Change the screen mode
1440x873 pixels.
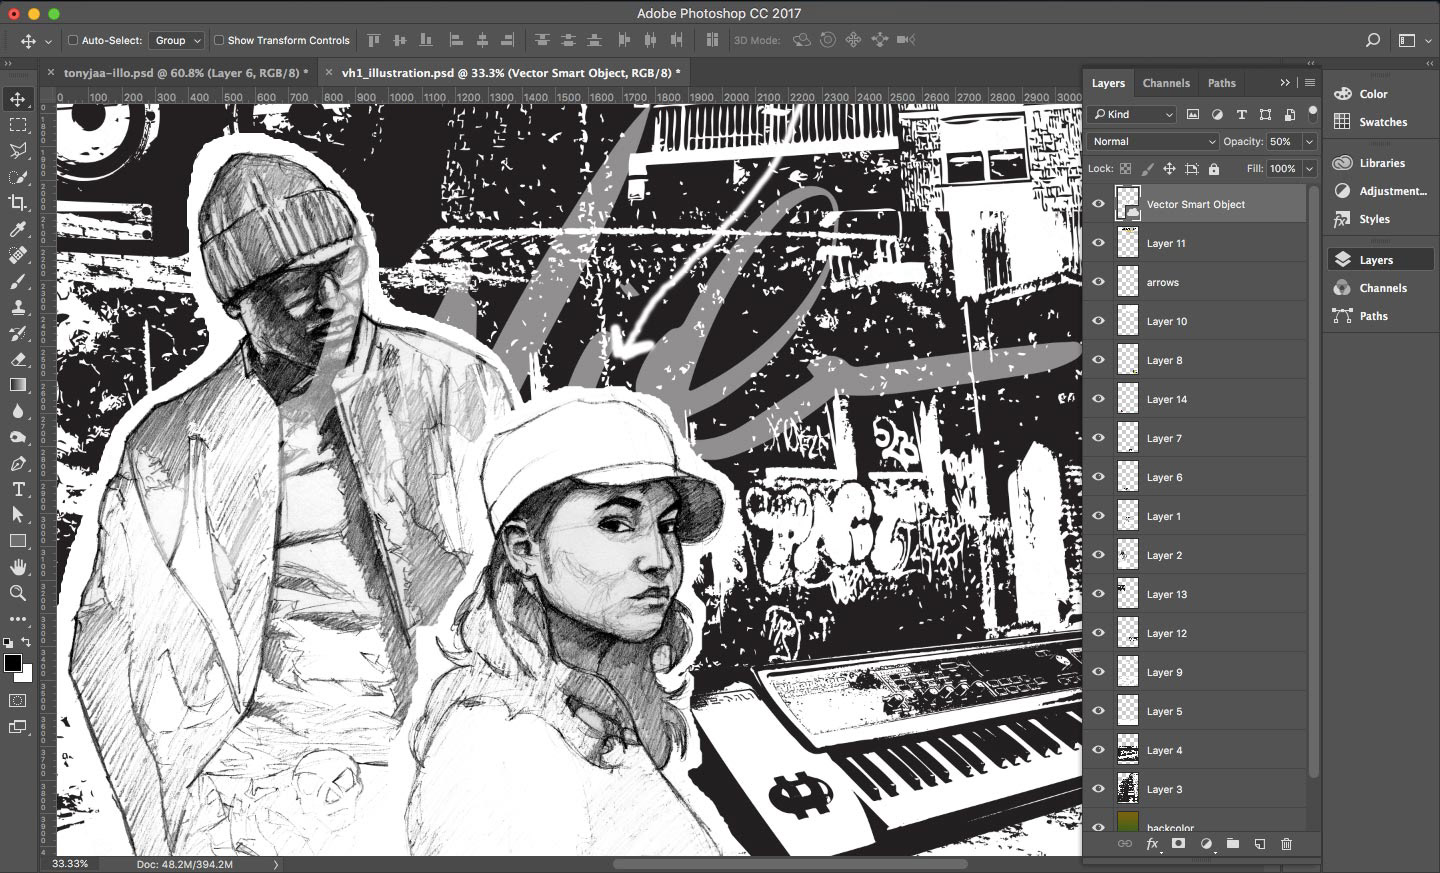click(18, 727)
